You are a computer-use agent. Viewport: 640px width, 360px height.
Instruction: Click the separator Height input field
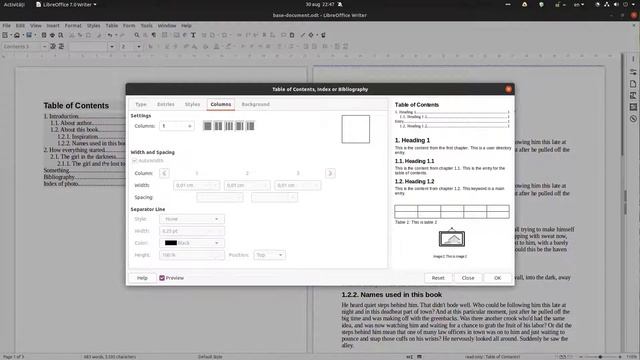[191, 255]
